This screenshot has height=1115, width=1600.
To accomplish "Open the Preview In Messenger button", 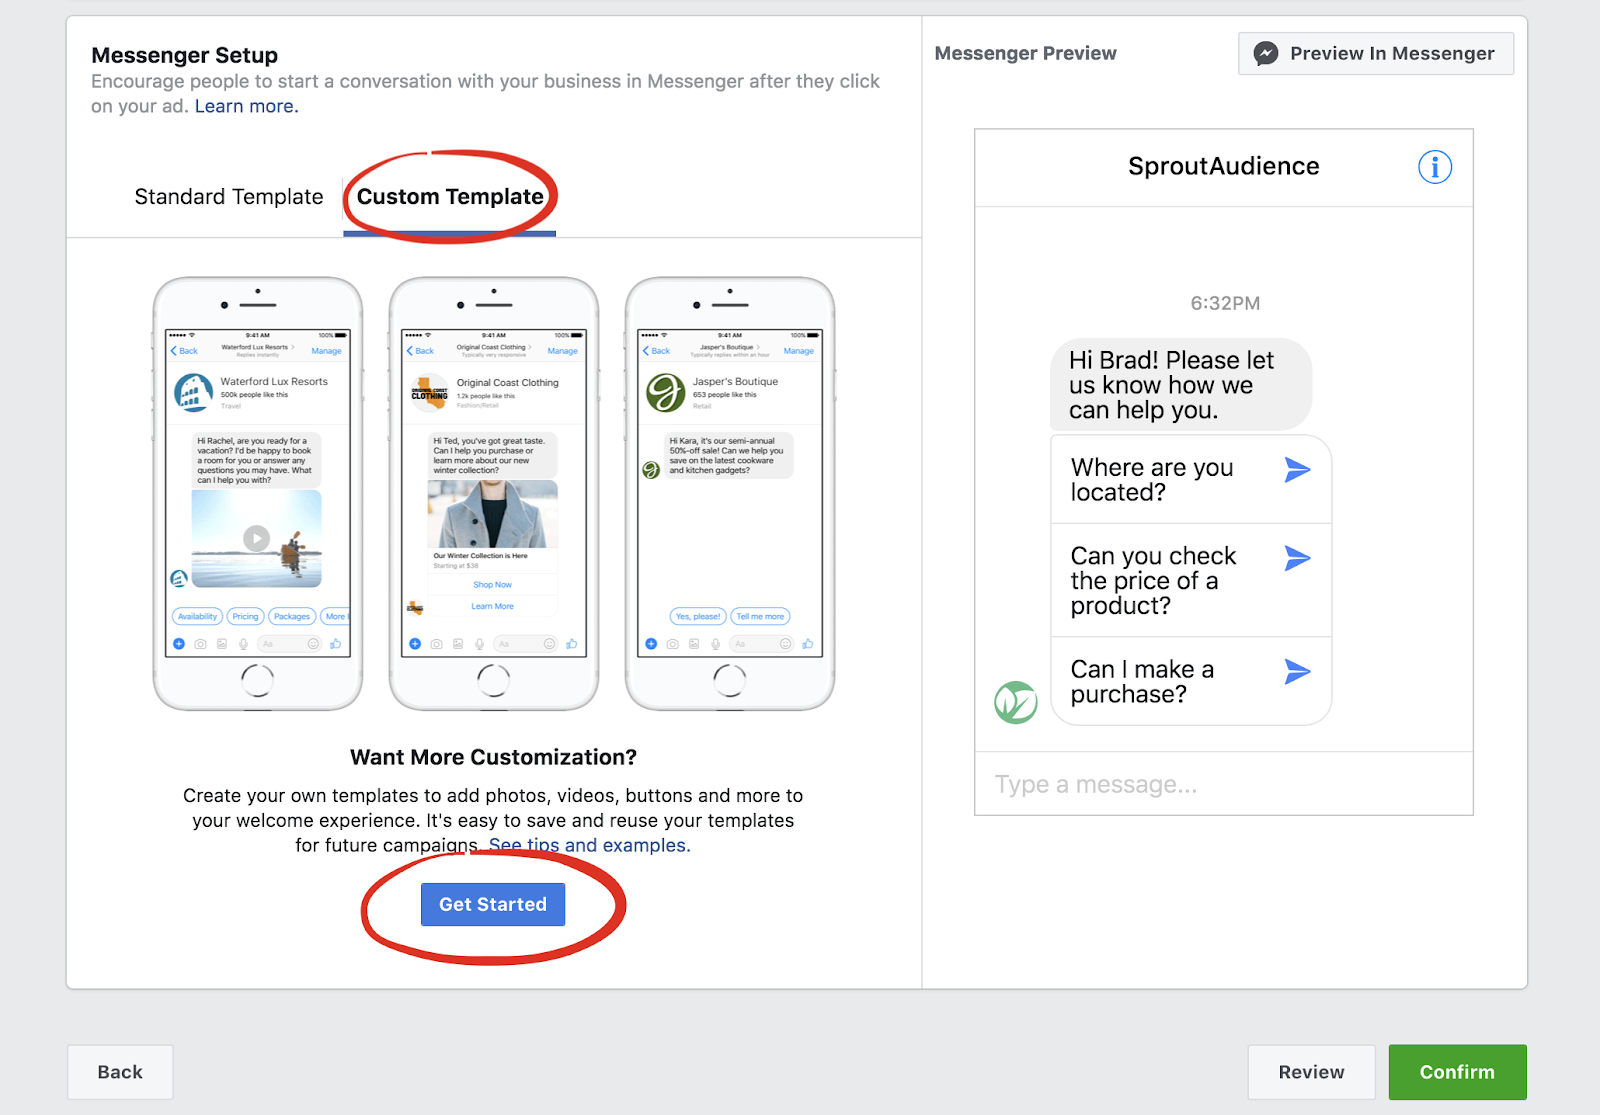I will (x=1376, y=54).
